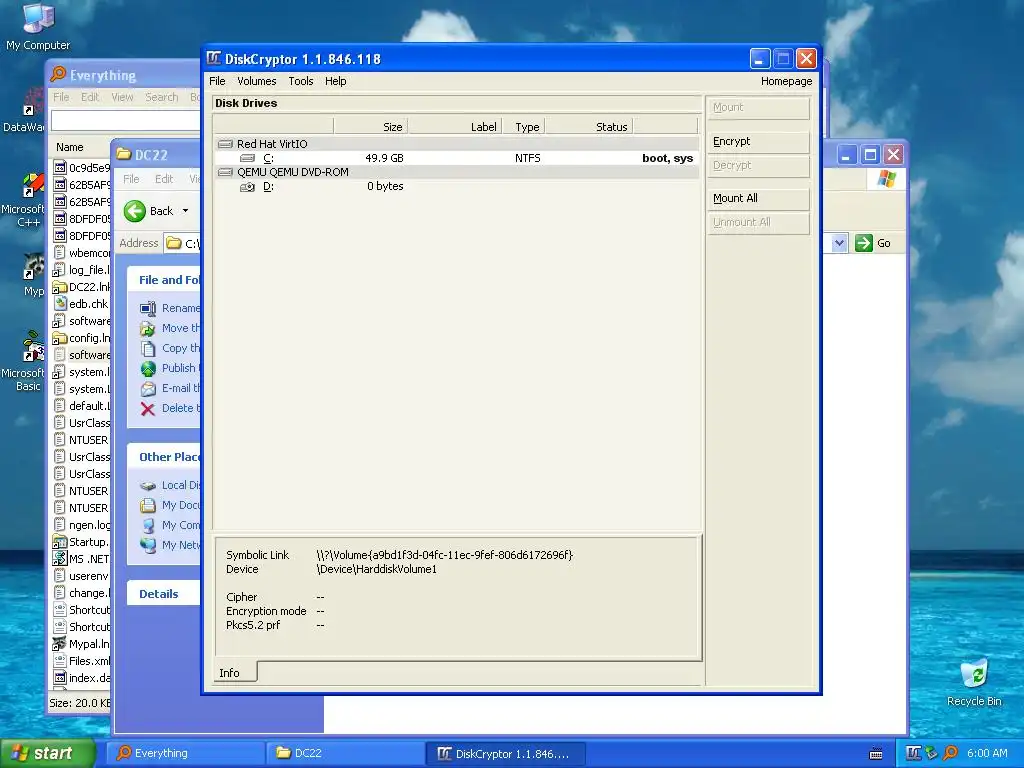Open the Edit menu in Everything window

click(90, 97)
